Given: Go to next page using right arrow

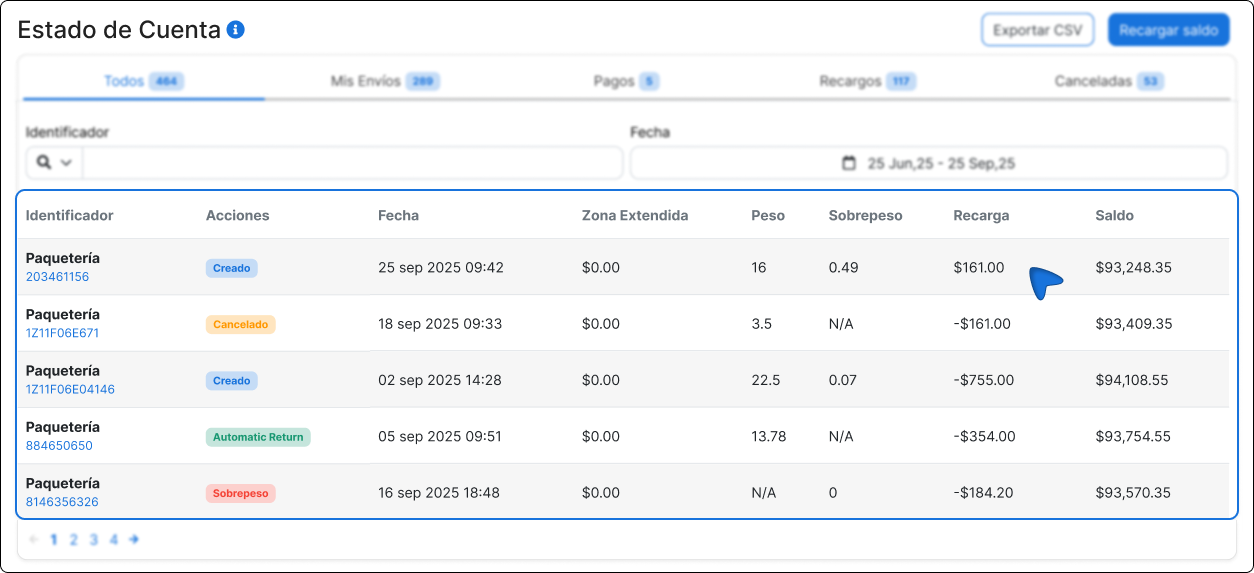Looking at the screenshot, I should [134, 539].
